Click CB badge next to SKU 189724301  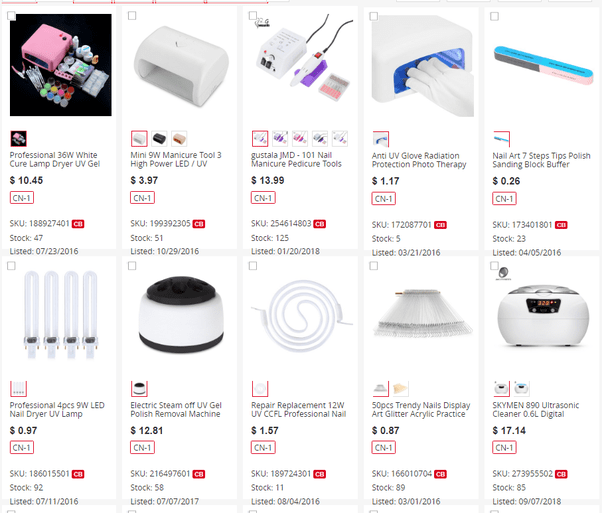(x=319, y=474)
